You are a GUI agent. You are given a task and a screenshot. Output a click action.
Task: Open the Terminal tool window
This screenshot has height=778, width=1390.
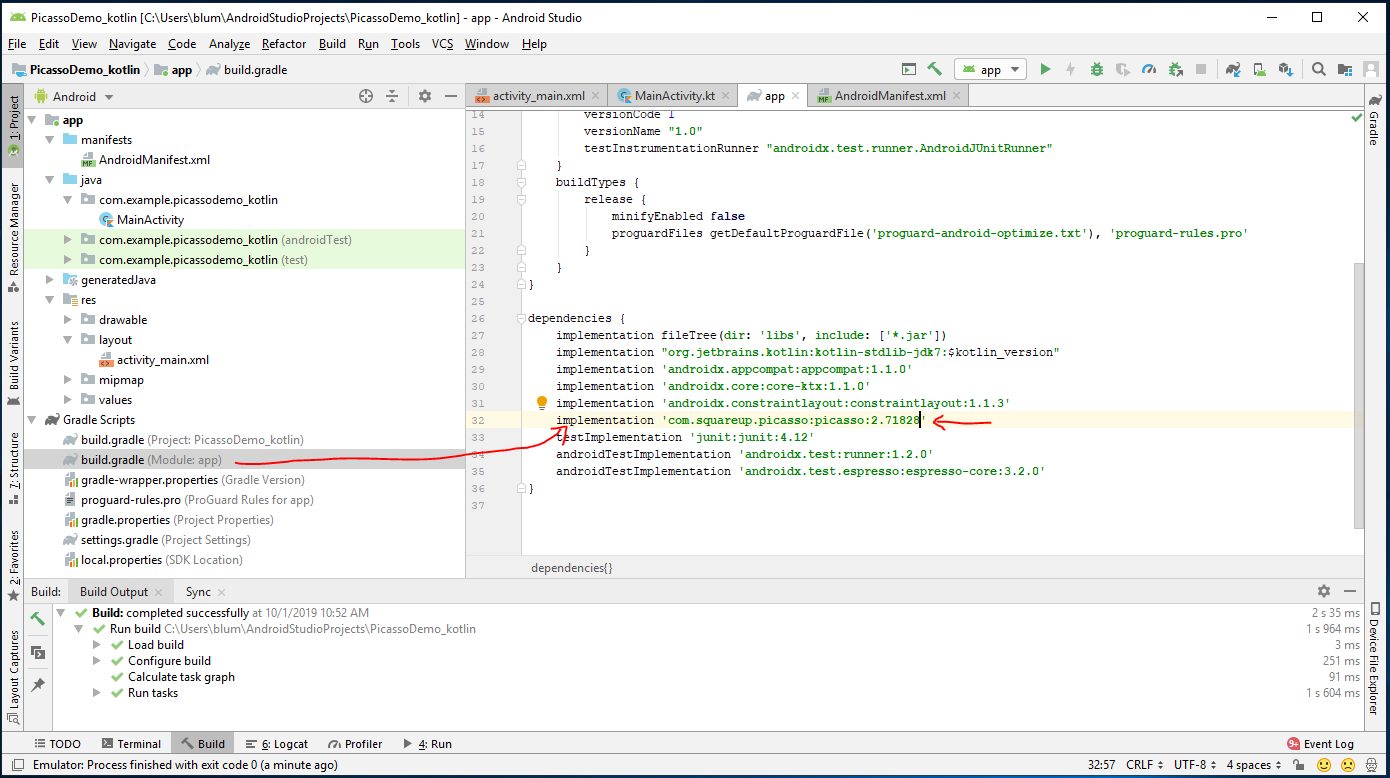click(130, 744)
